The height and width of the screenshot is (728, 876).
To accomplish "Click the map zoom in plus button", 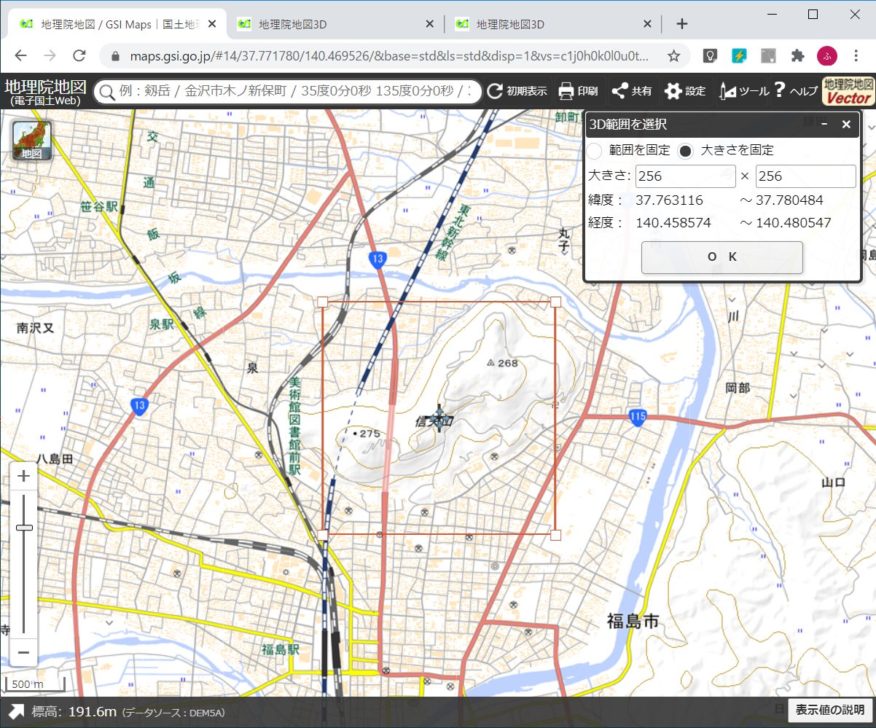I will tap(24, 477).
